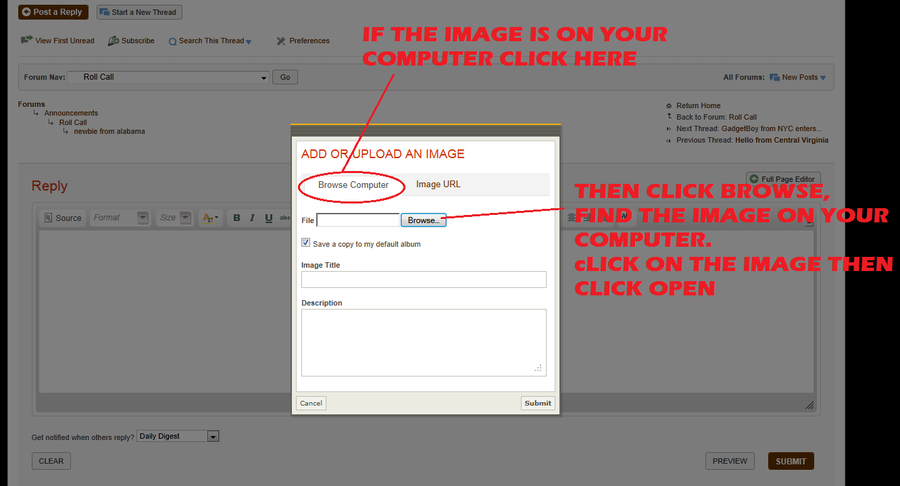Open the Daily Digest notification dropdown
Viewport: 900px width, 486px height.
tap(212, 436)
